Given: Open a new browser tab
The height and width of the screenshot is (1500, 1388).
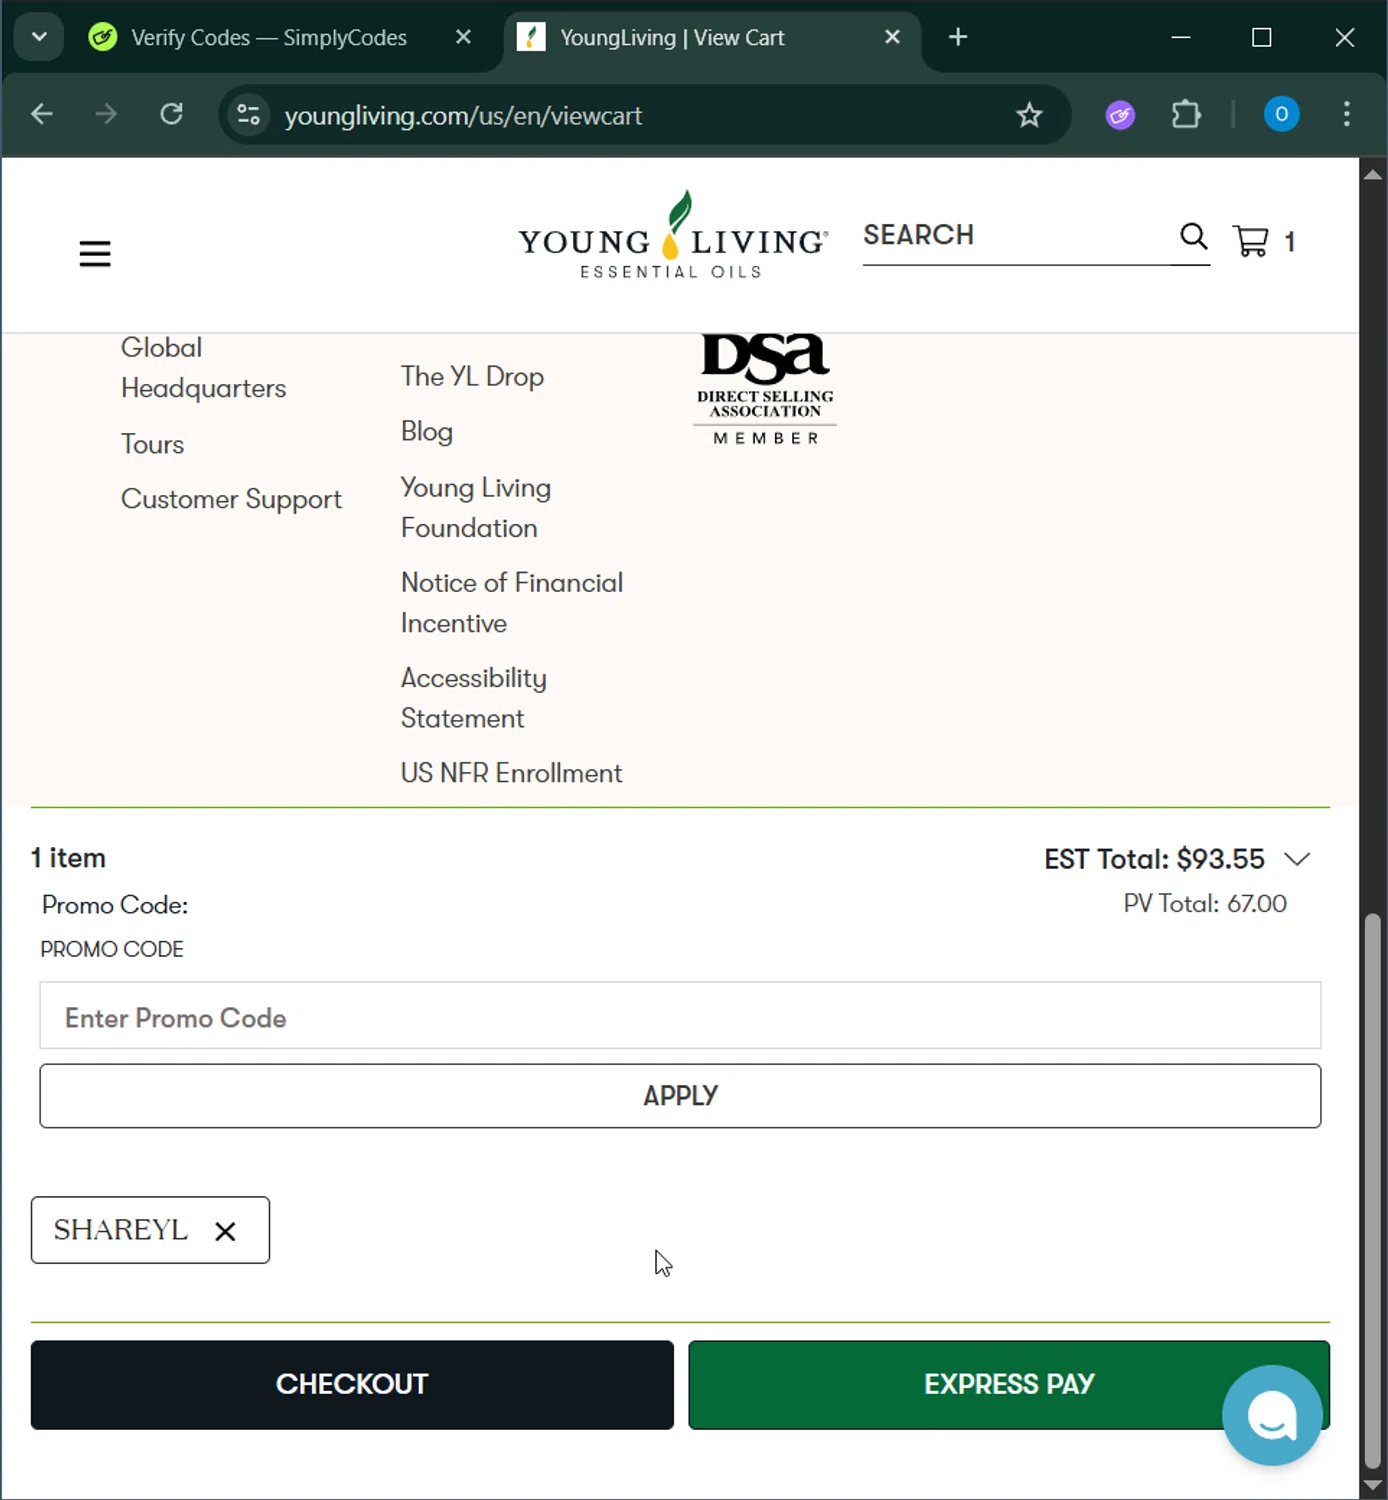Looking at the screenshot, I should 958,37.
